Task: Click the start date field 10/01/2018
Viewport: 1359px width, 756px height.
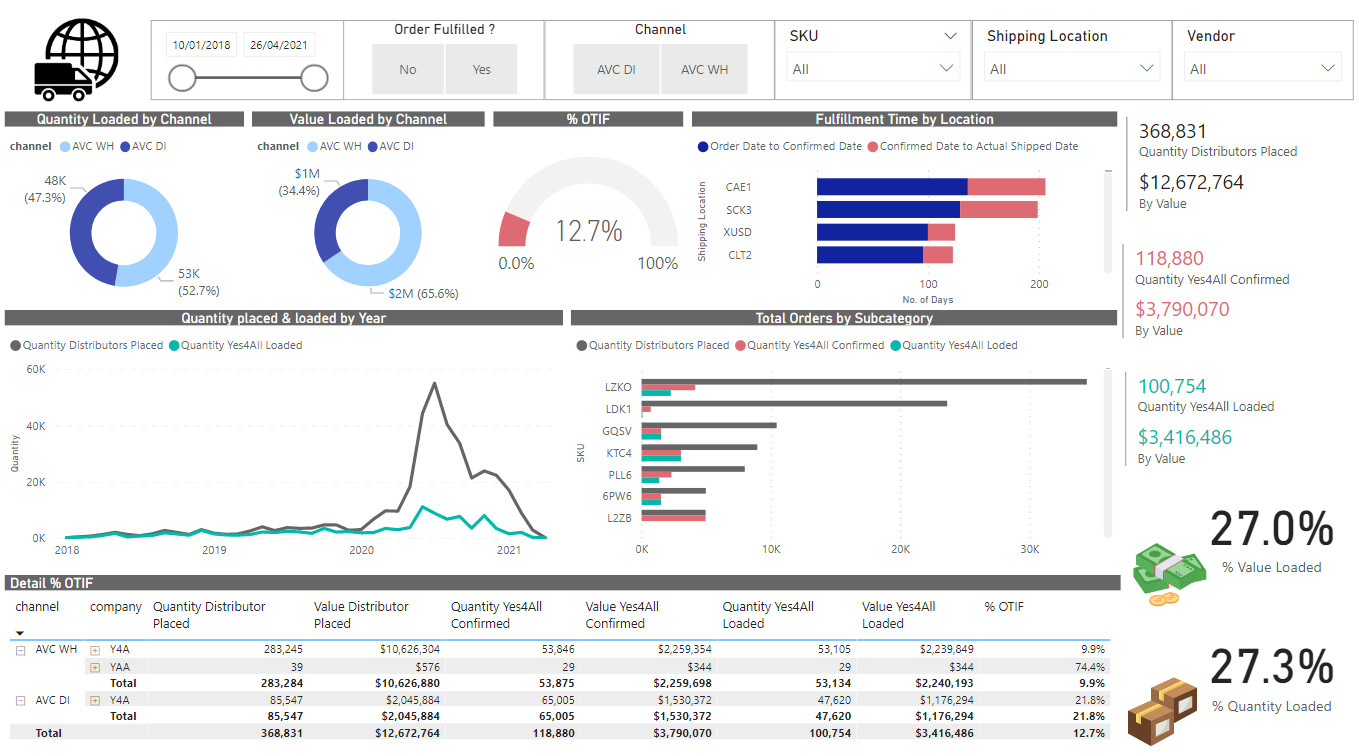Action: click(x=201, y=45)
